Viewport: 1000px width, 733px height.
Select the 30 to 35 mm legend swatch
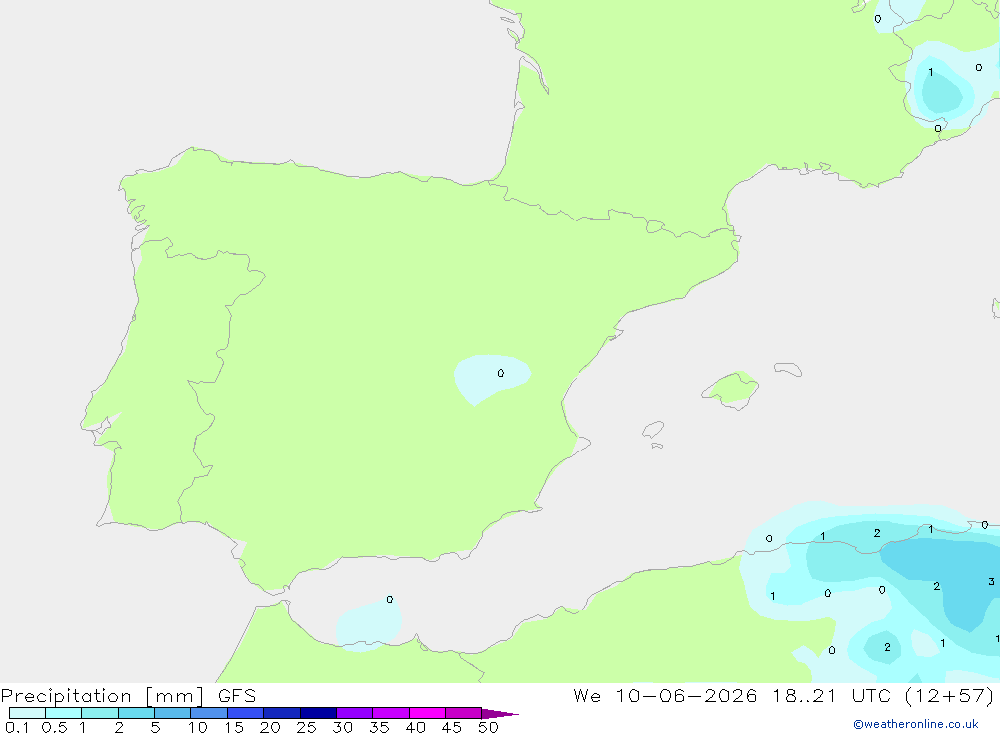(355, 713)
